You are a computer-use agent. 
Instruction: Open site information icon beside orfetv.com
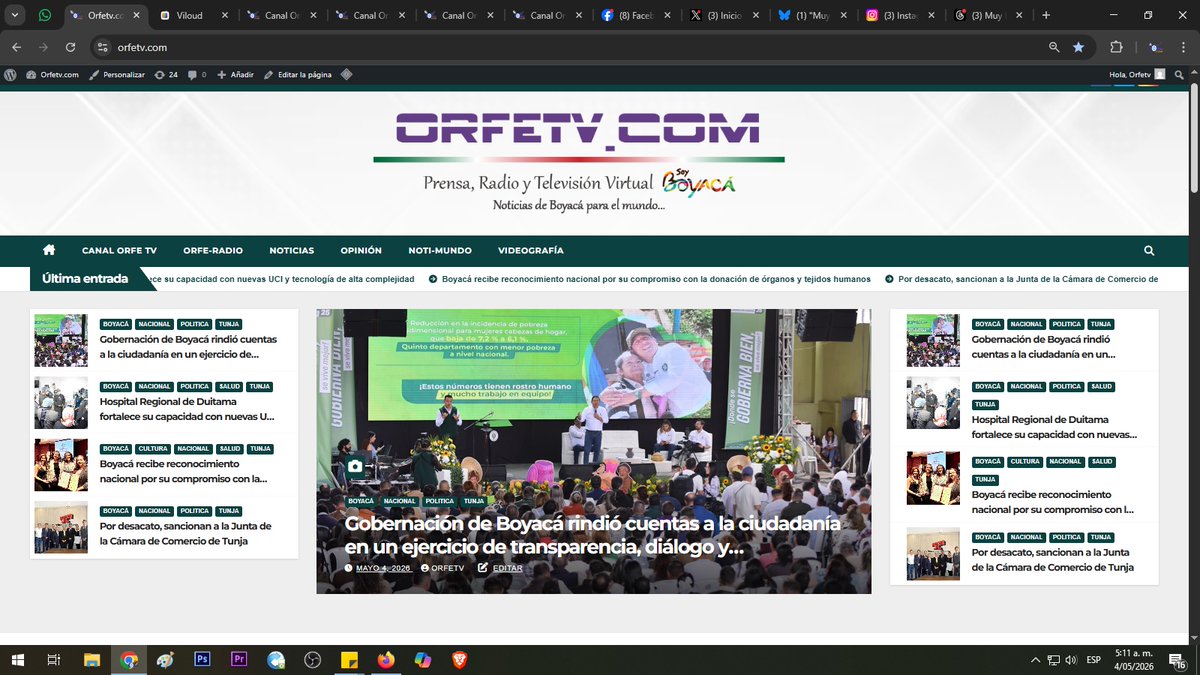coord(102,47)
